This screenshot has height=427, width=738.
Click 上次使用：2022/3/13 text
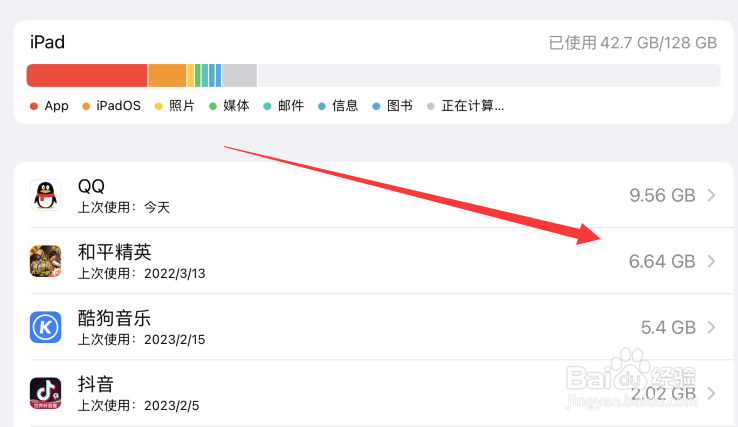(142, 274)
